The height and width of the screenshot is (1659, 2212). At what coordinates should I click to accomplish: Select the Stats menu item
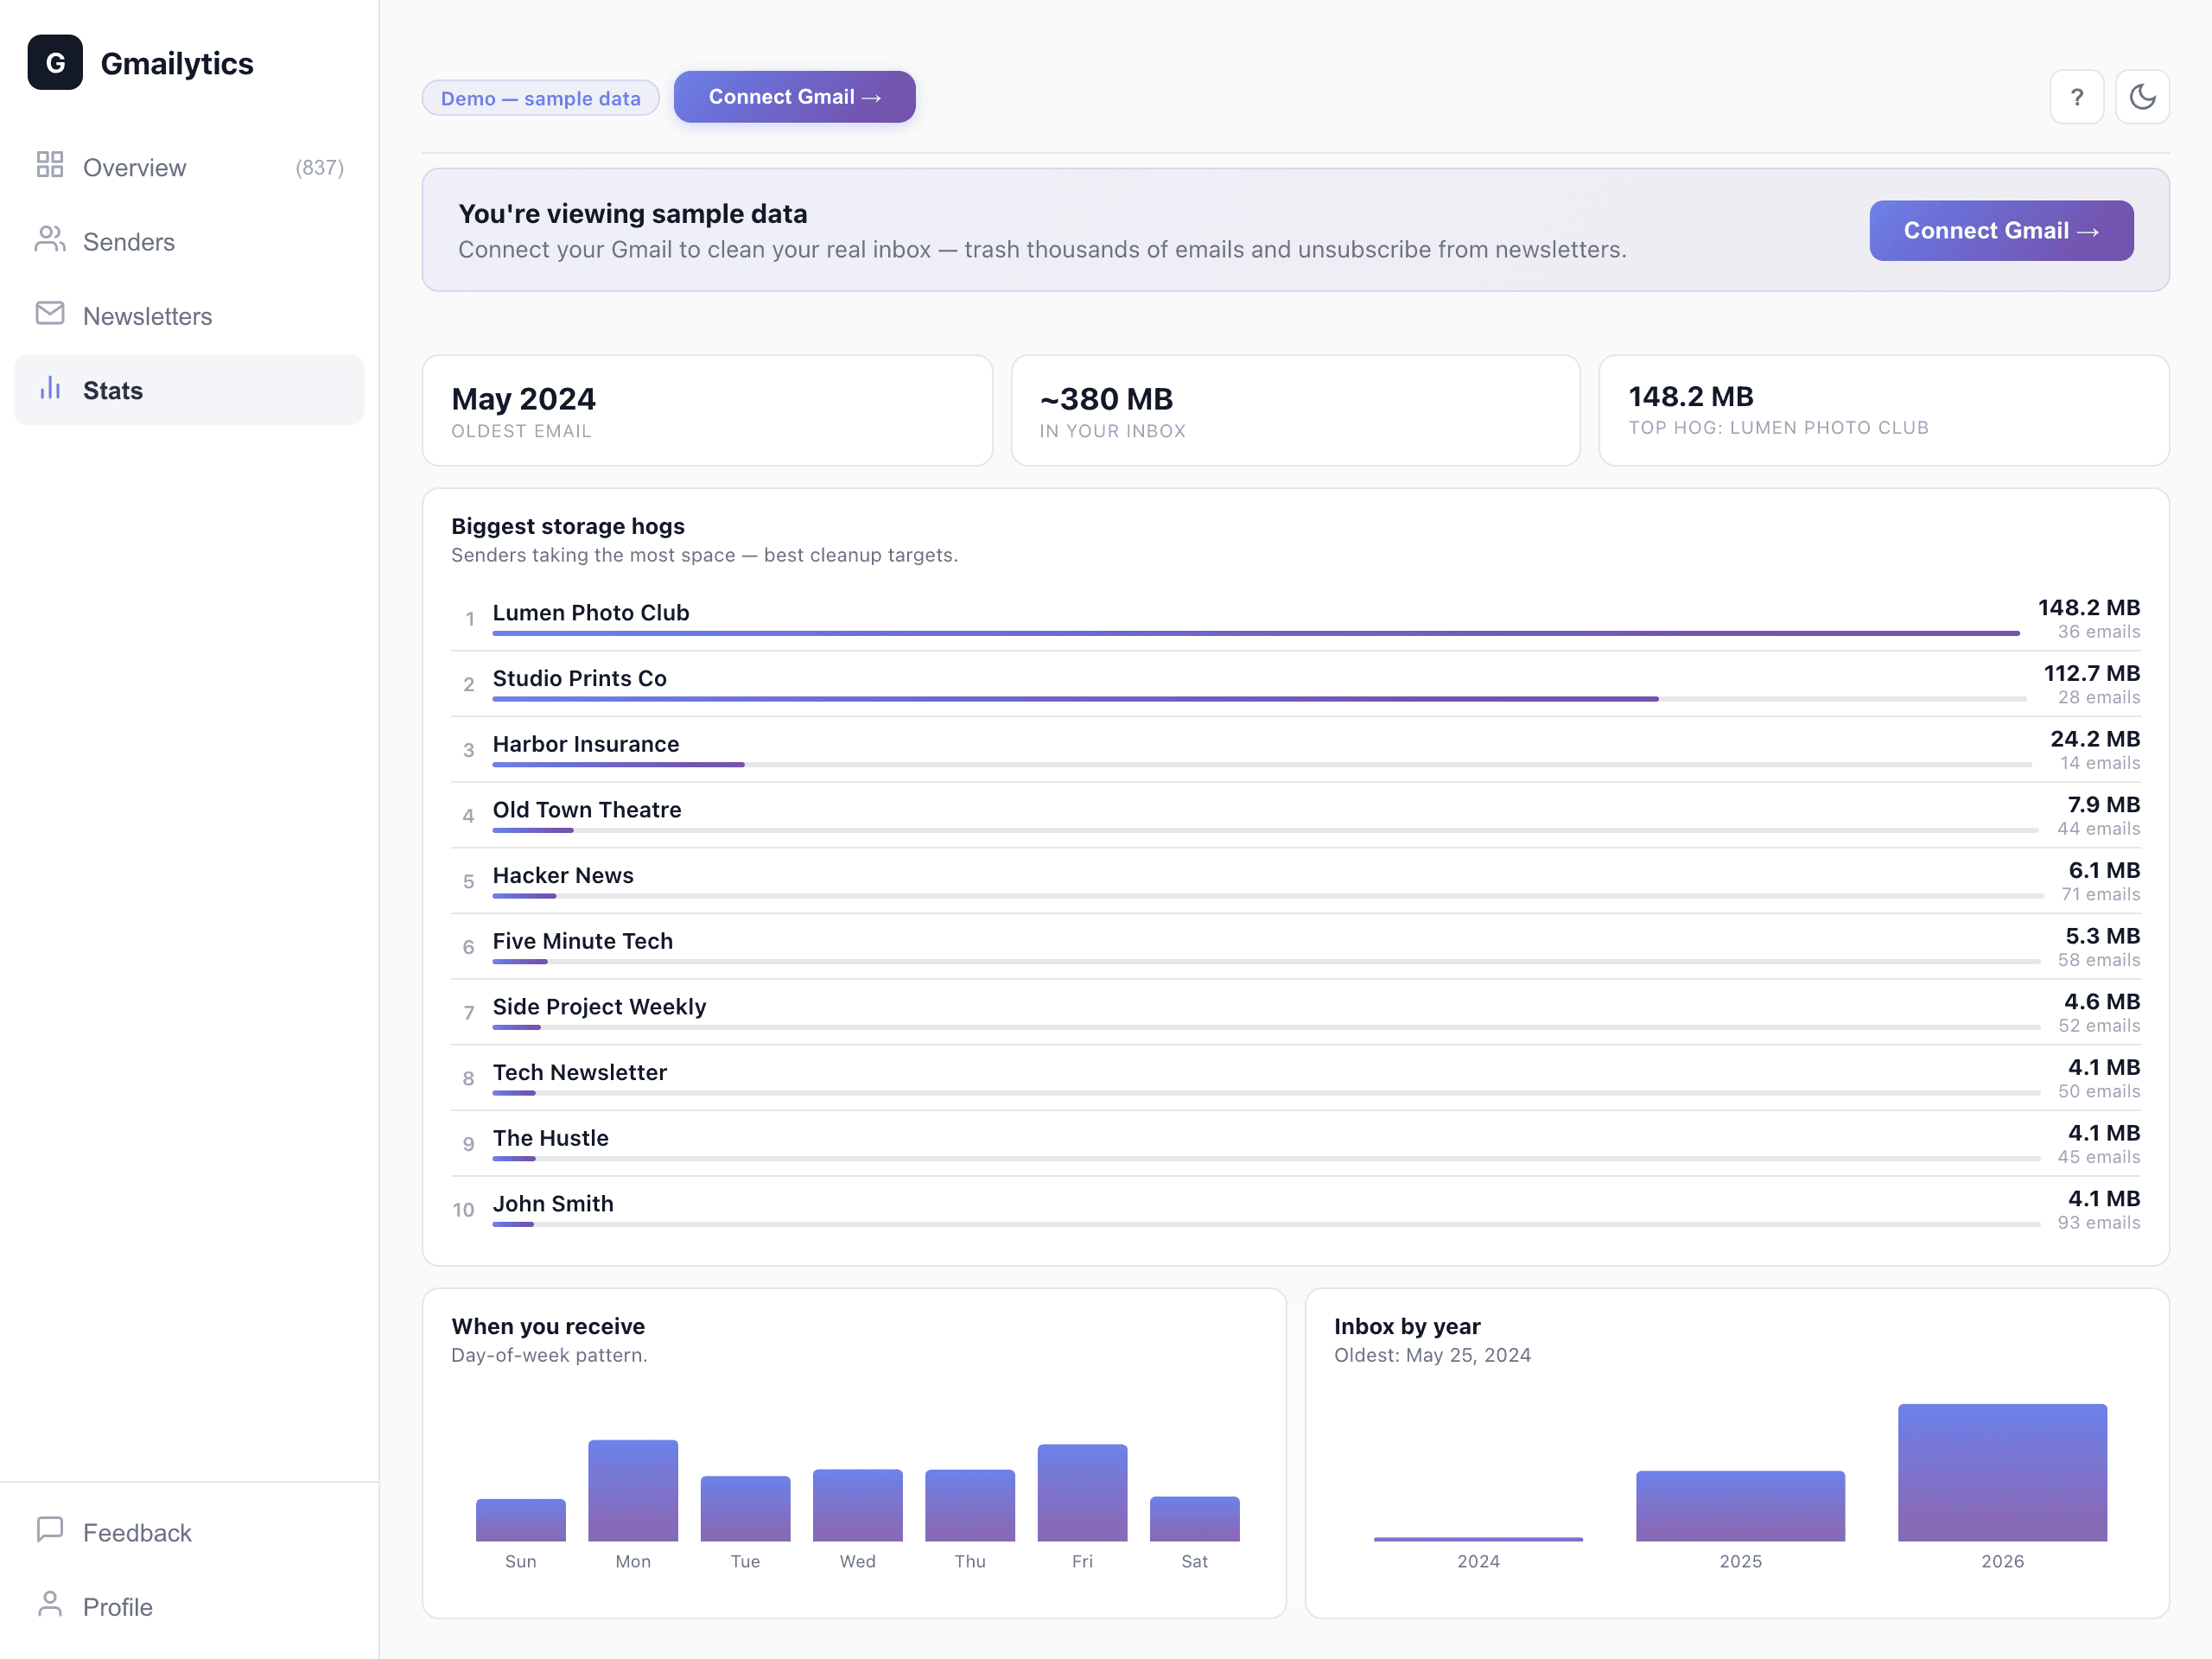[189, 390]
